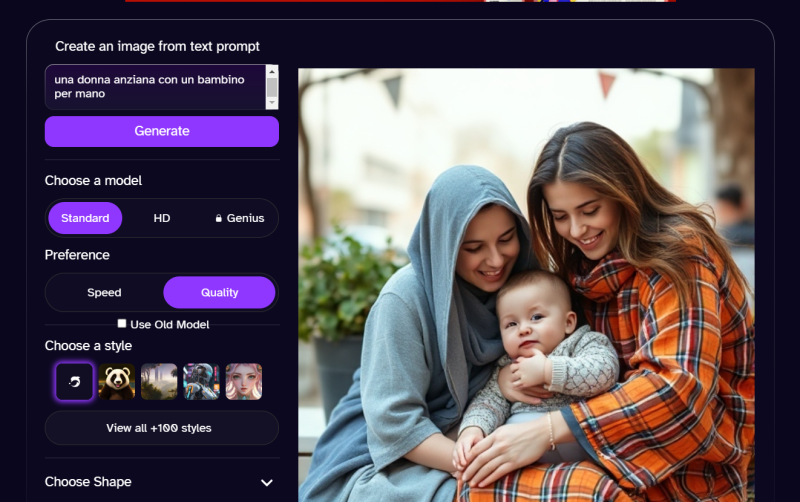Click the prompt textarea scrollbar thumb
This screenshot has height=502, width=800.
[x=272, y=87]
